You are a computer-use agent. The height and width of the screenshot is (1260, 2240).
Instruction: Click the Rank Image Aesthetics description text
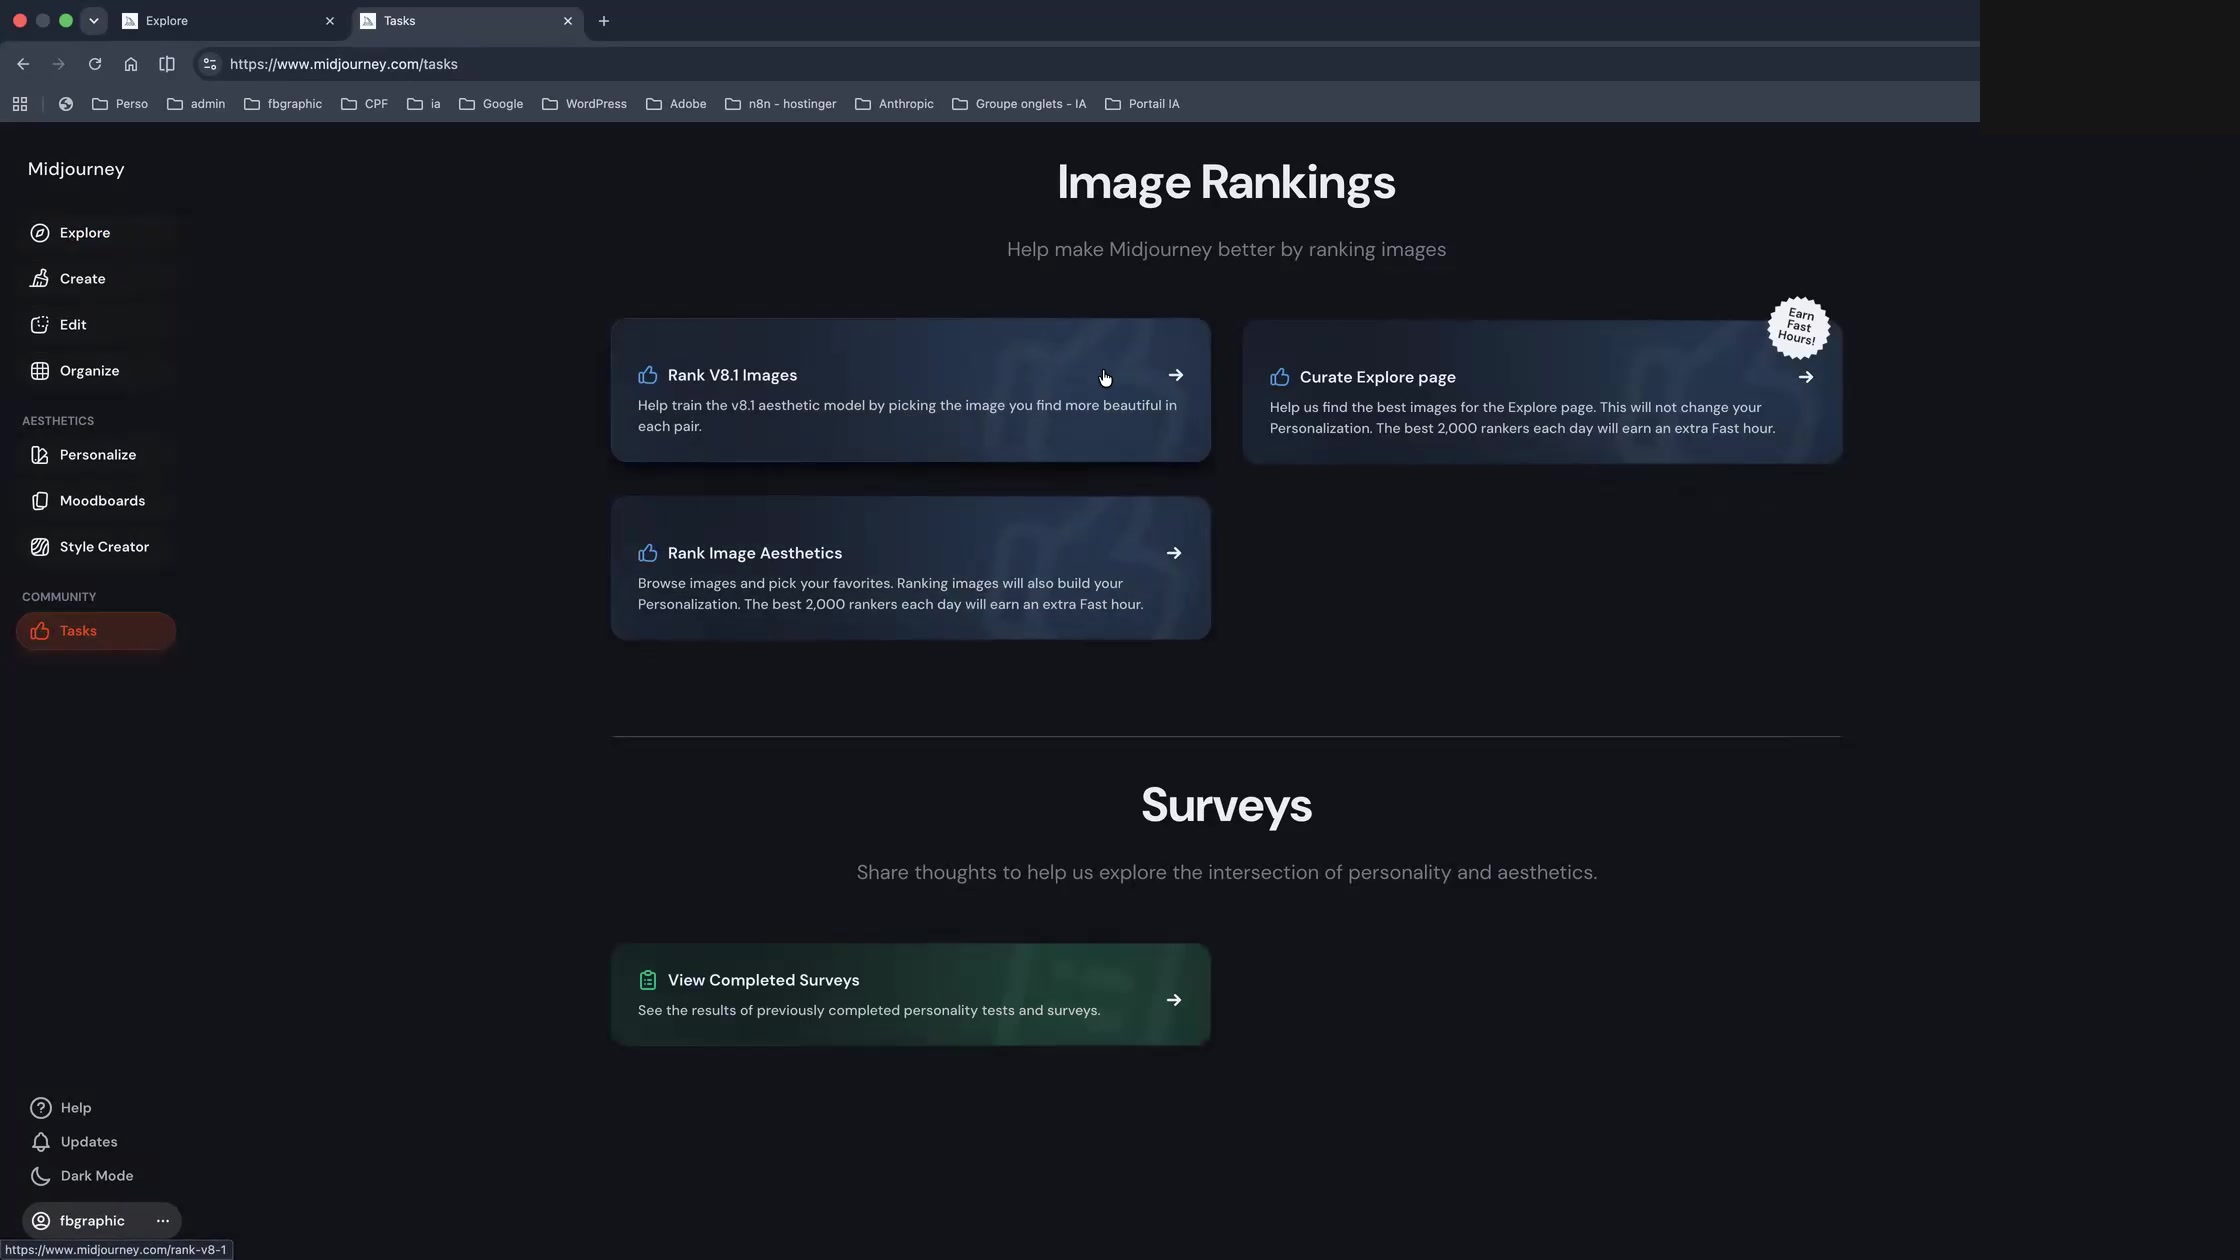click(x=890, y=594)
